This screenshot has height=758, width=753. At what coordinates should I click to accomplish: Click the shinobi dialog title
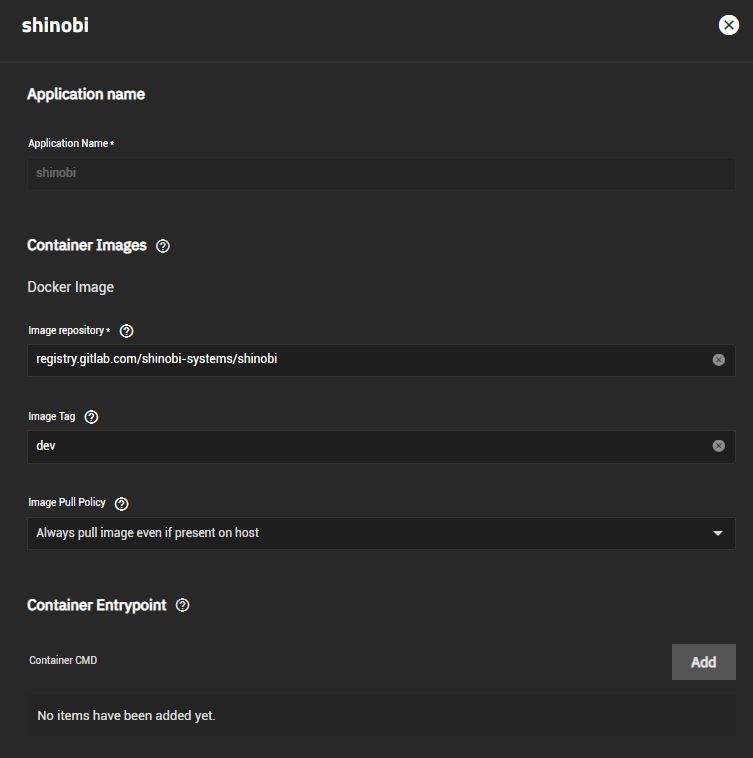(x=55, y=25)
